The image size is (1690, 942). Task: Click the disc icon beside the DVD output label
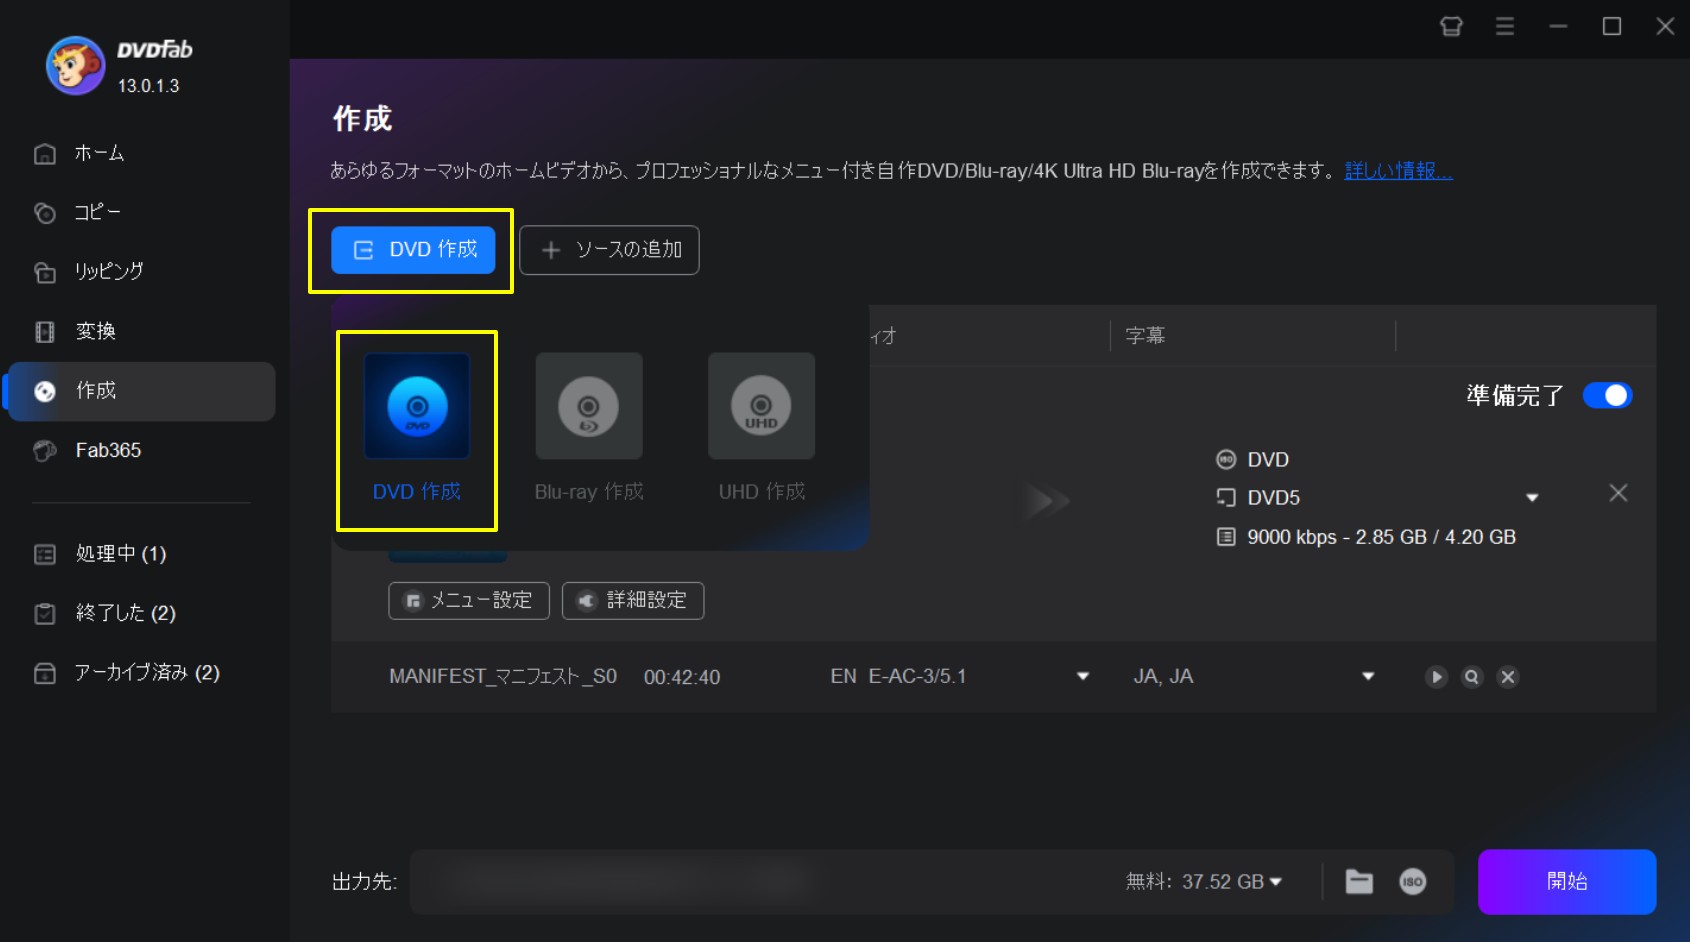point(1226,459)
